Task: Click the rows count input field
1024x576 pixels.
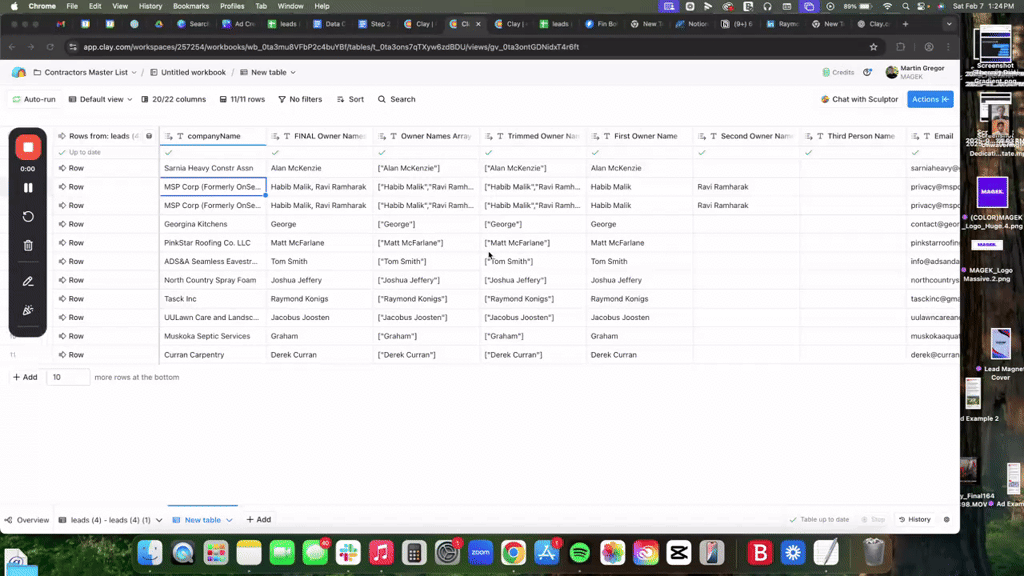Action: (67, 377)
